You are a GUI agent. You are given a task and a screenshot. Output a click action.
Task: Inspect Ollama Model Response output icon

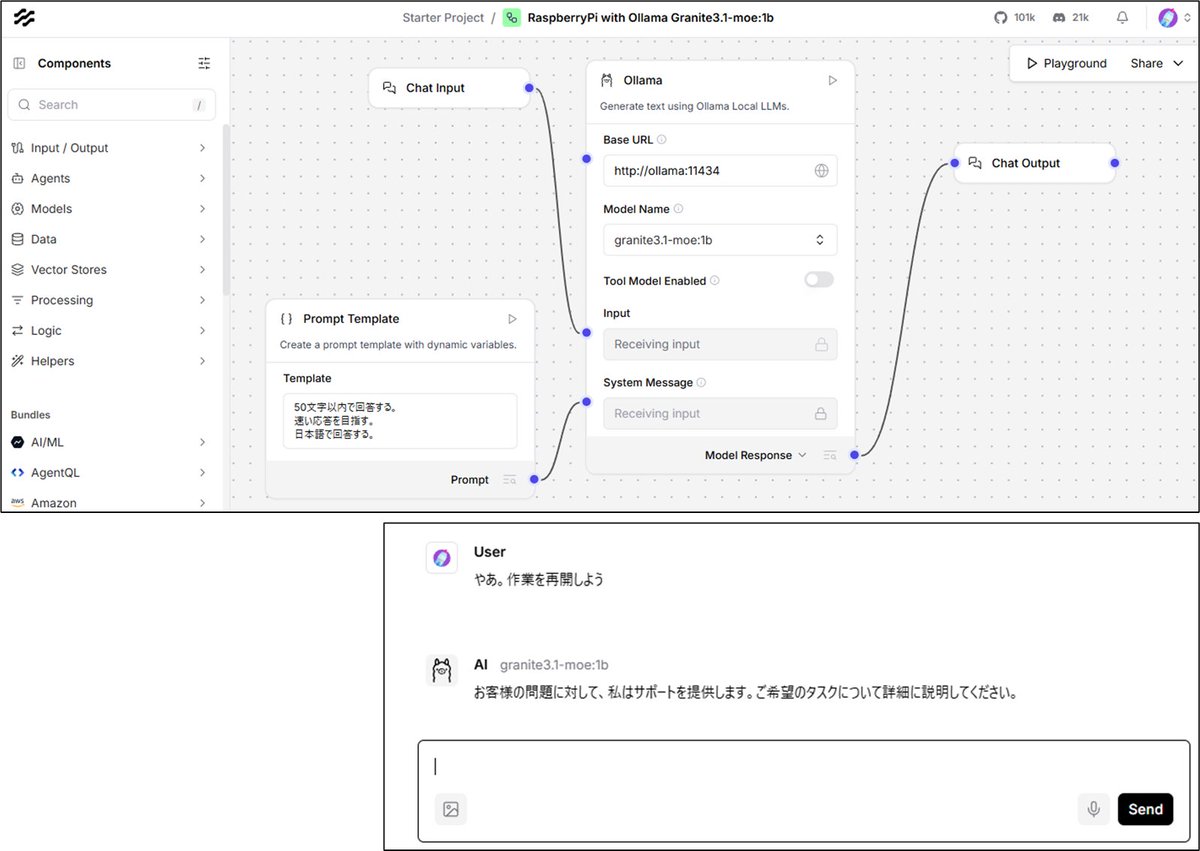pyautogui.click(x=829, y=455)
